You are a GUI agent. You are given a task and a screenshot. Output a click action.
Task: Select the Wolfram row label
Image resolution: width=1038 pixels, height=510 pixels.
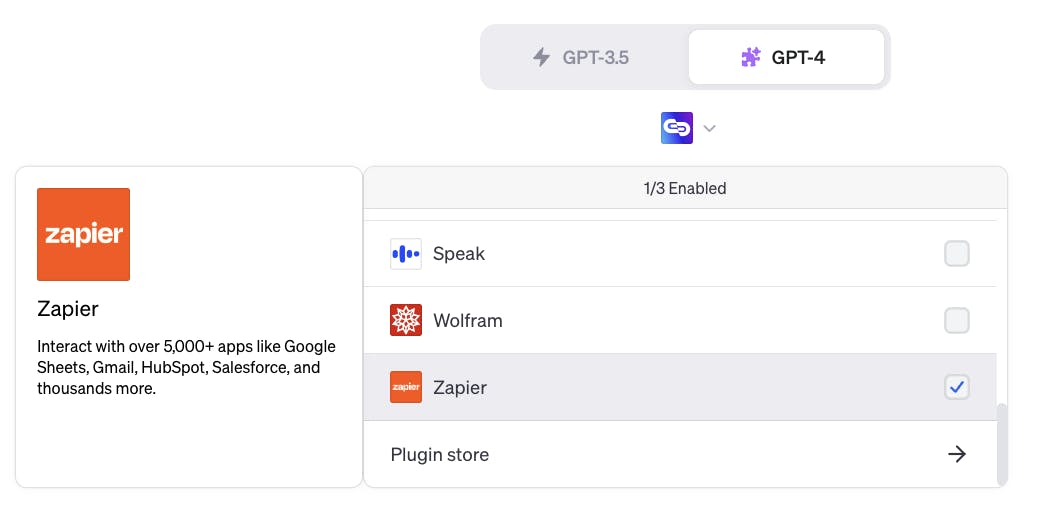coord(467,321)
